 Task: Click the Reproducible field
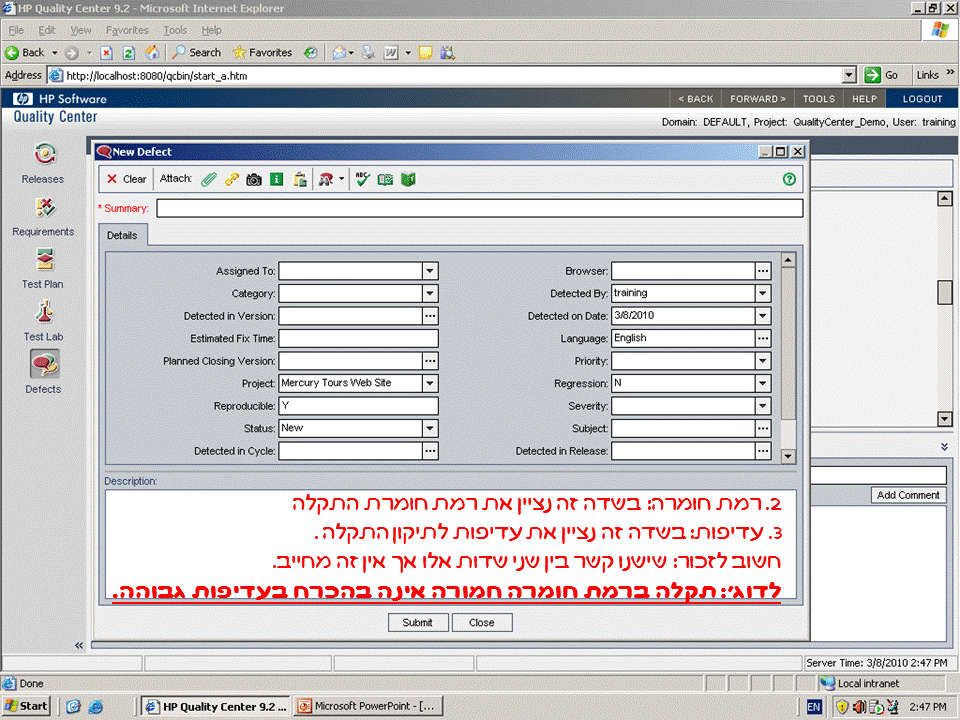pyautogui.click(x=358, y=406)
